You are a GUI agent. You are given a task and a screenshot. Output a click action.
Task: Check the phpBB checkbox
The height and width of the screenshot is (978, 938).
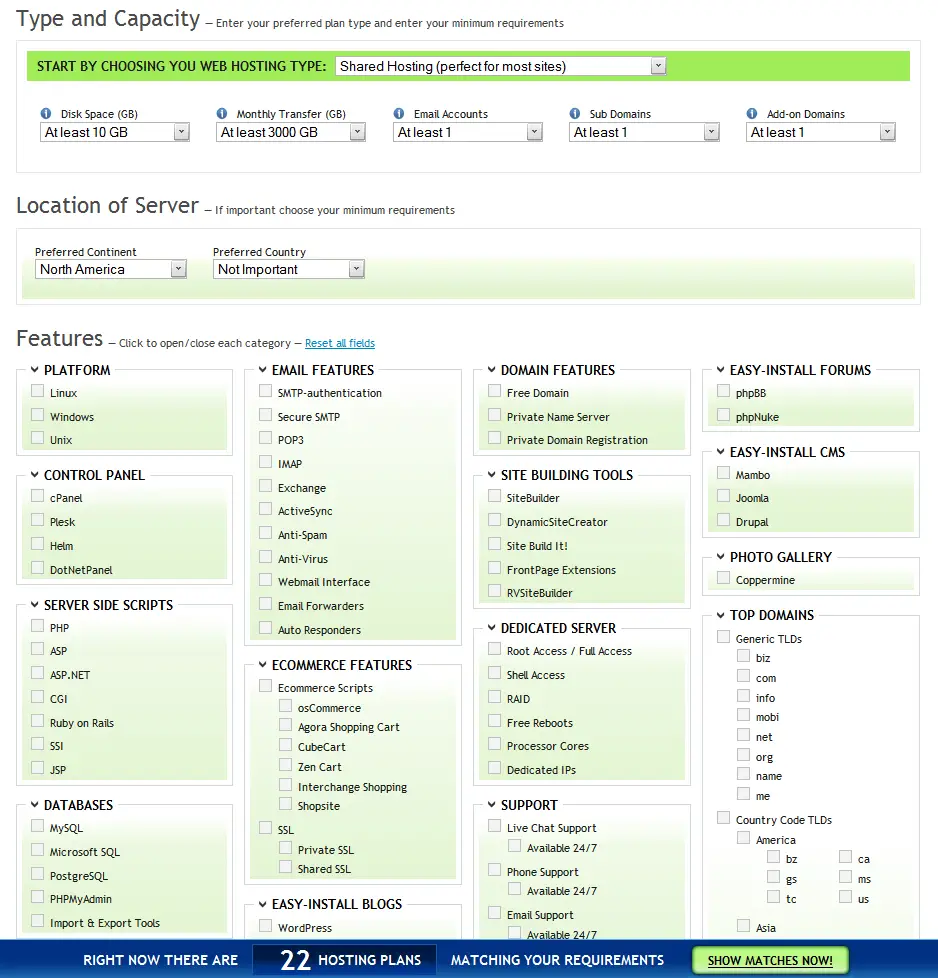723,391
